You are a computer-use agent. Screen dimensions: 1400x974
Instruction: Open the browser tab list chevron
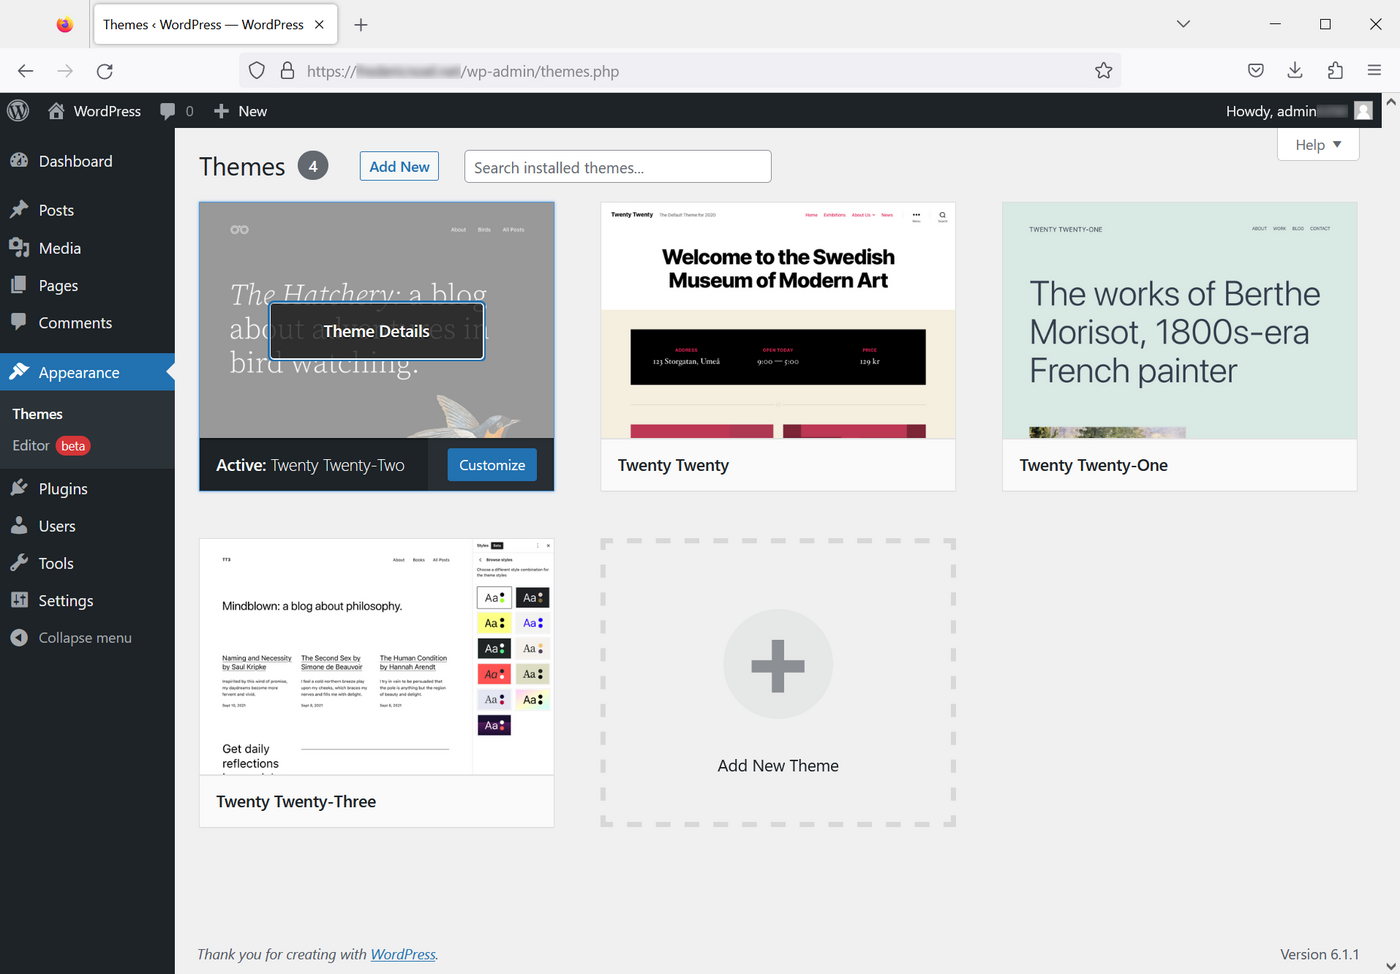click(x=1183, y=23)
